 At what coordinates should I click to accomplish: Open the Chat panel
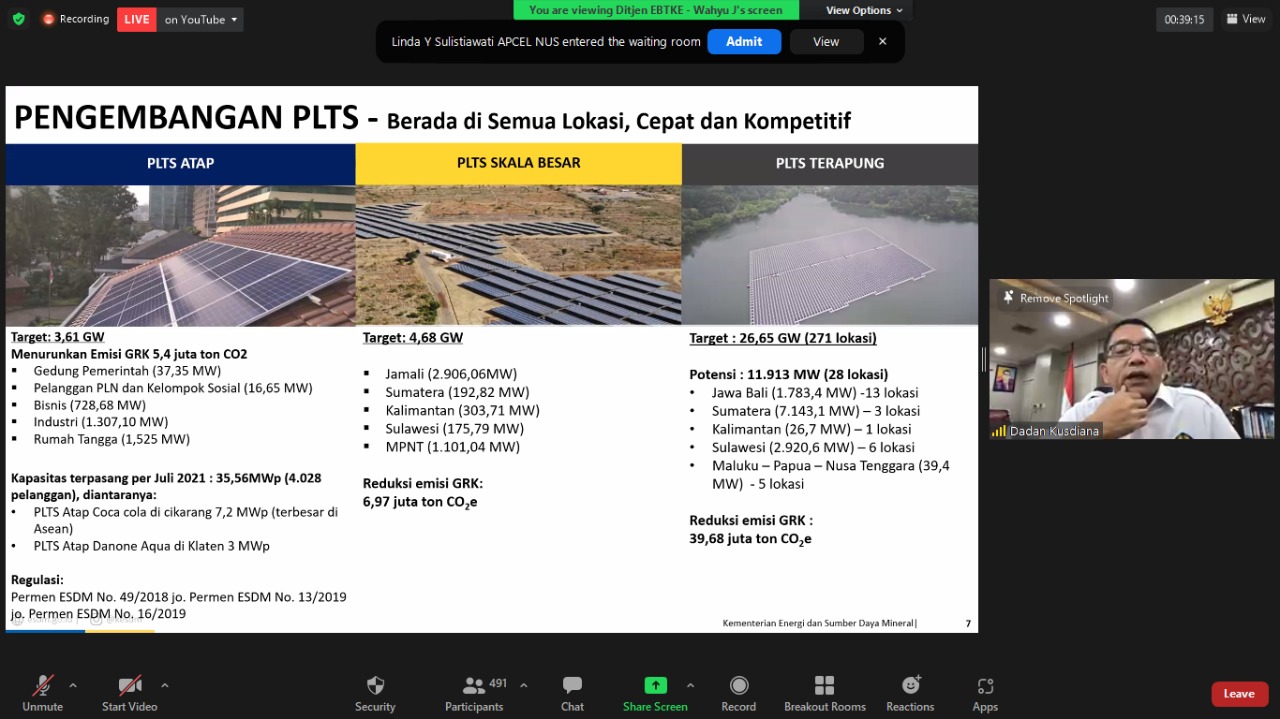pyautogui.click(x=572, y=686)
